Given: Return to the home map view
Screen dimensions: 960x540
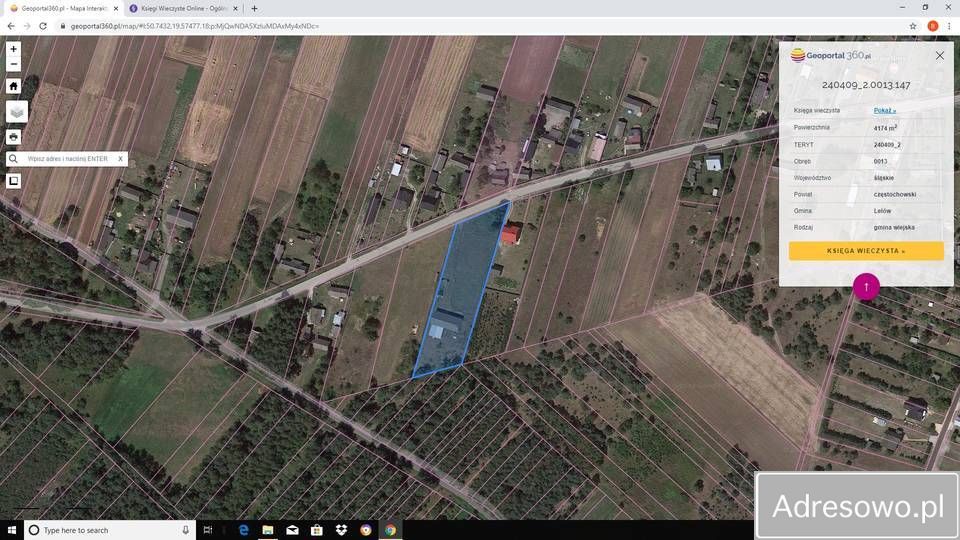Looking at the screenshot, I should (x=13, y=86).
